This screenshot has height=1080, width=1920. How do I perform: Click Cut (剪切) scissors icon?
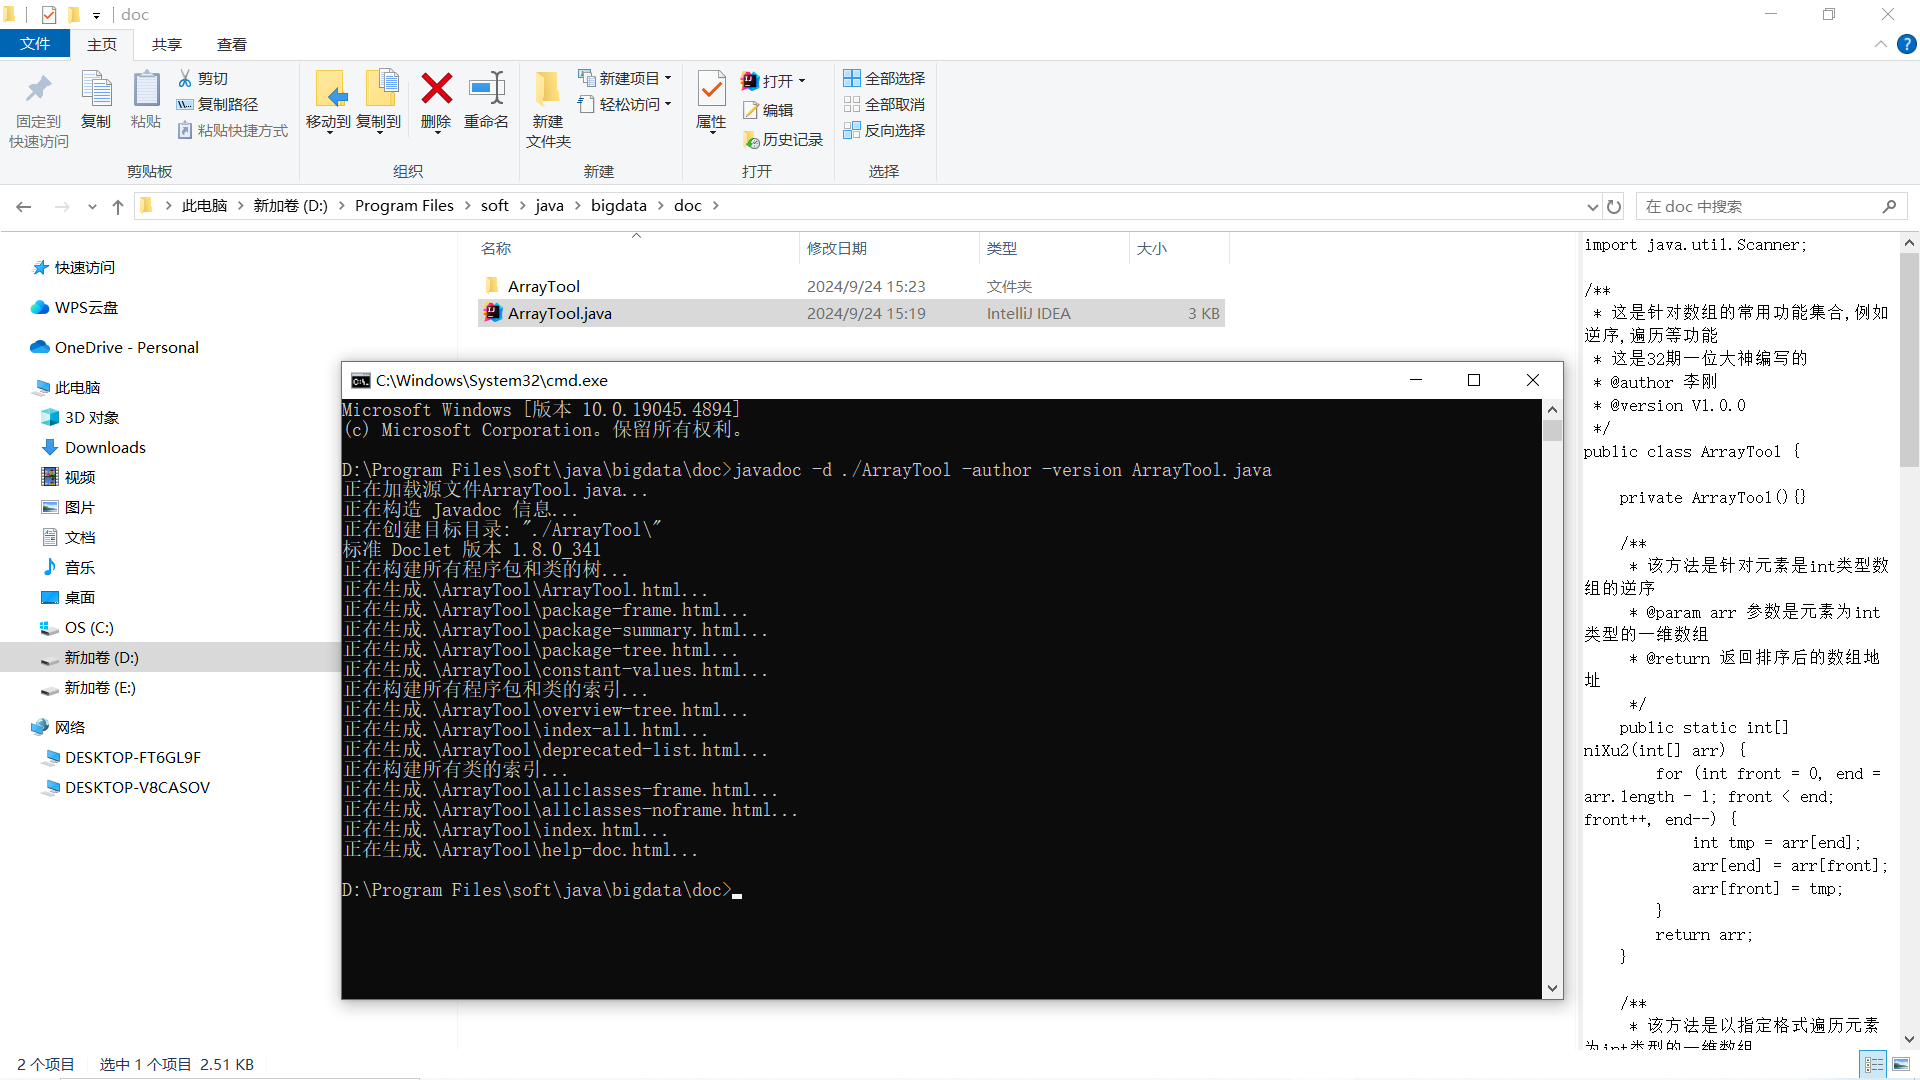tap(186, 78)
